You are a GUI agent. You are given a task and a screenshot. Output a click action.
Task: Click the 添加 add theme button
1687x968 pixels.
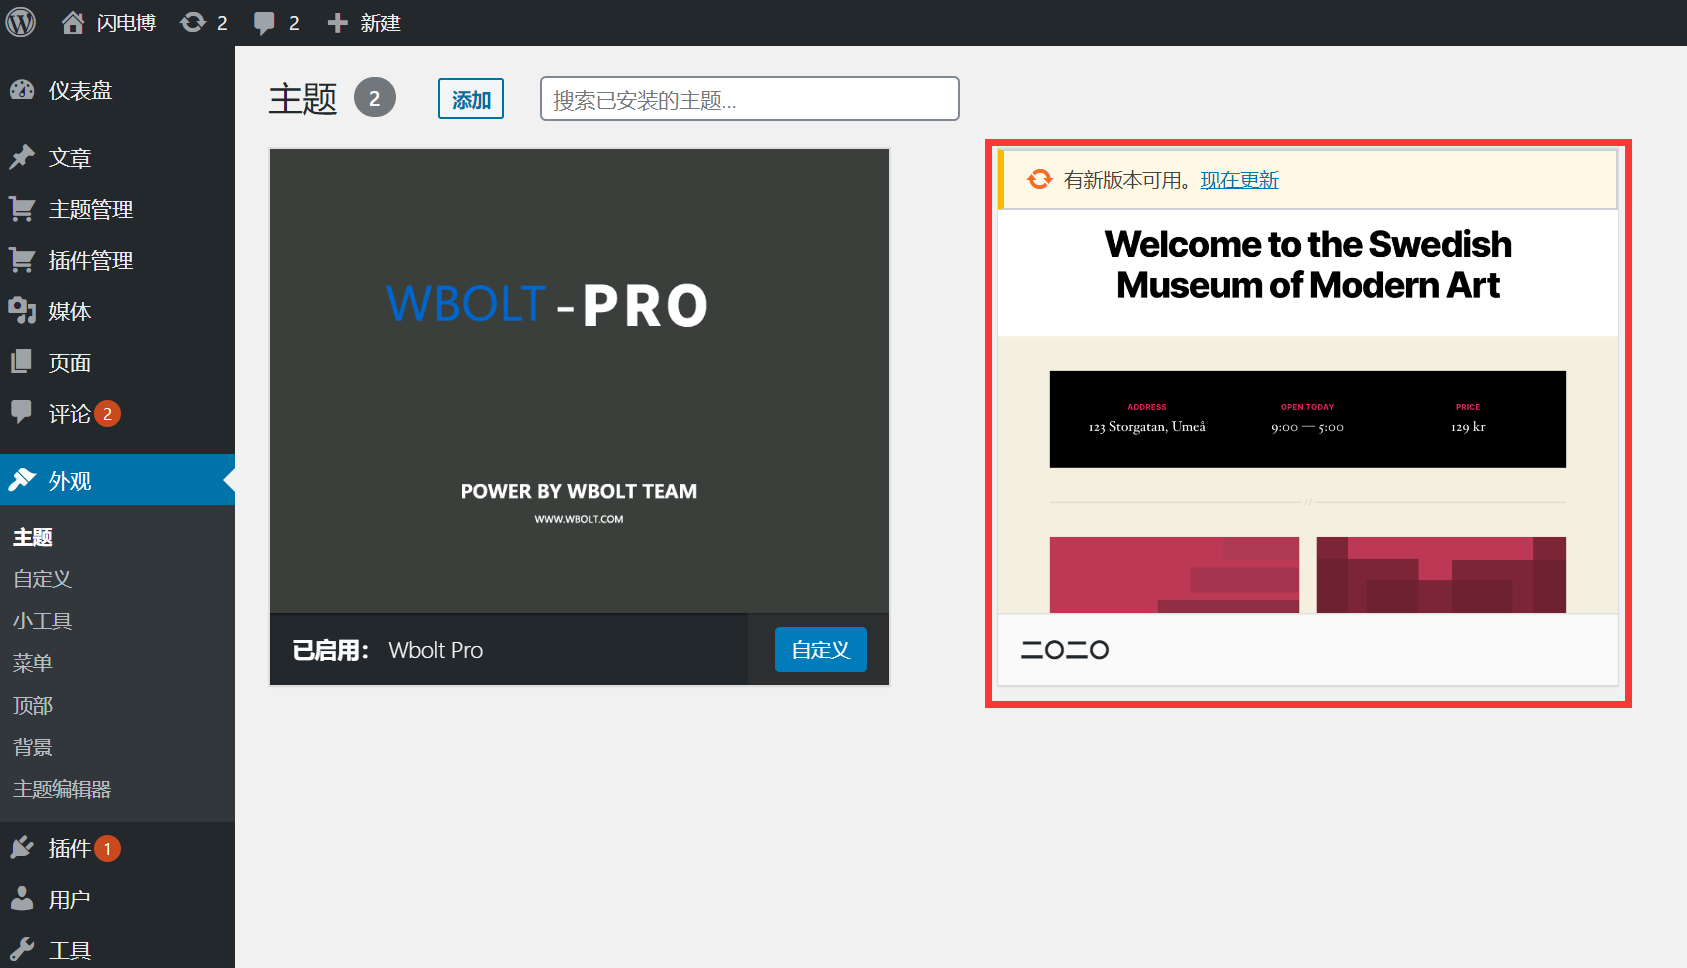(471, 99)
